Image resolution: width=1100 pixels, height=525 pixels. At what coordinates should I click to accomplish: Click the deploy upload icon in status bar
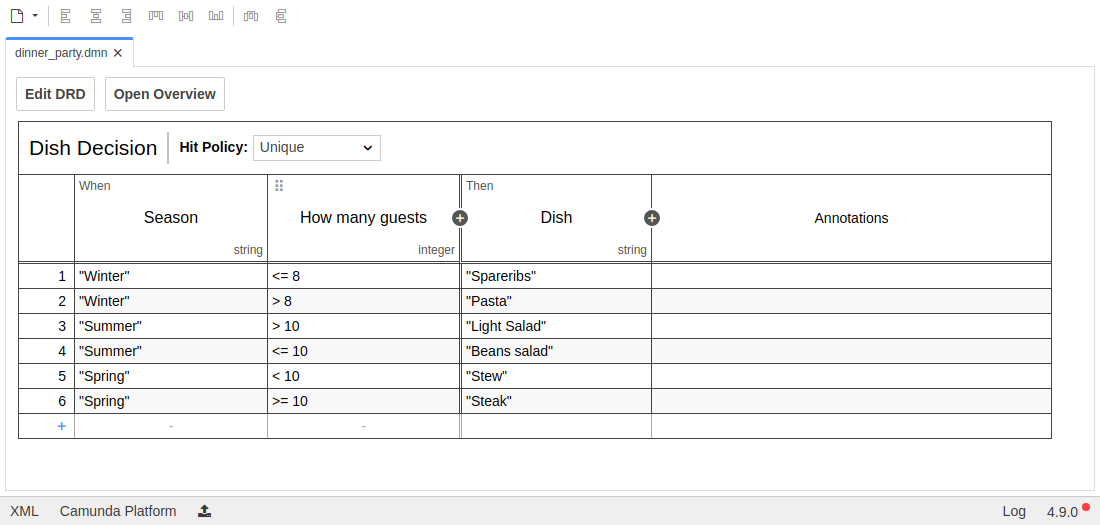204,511
